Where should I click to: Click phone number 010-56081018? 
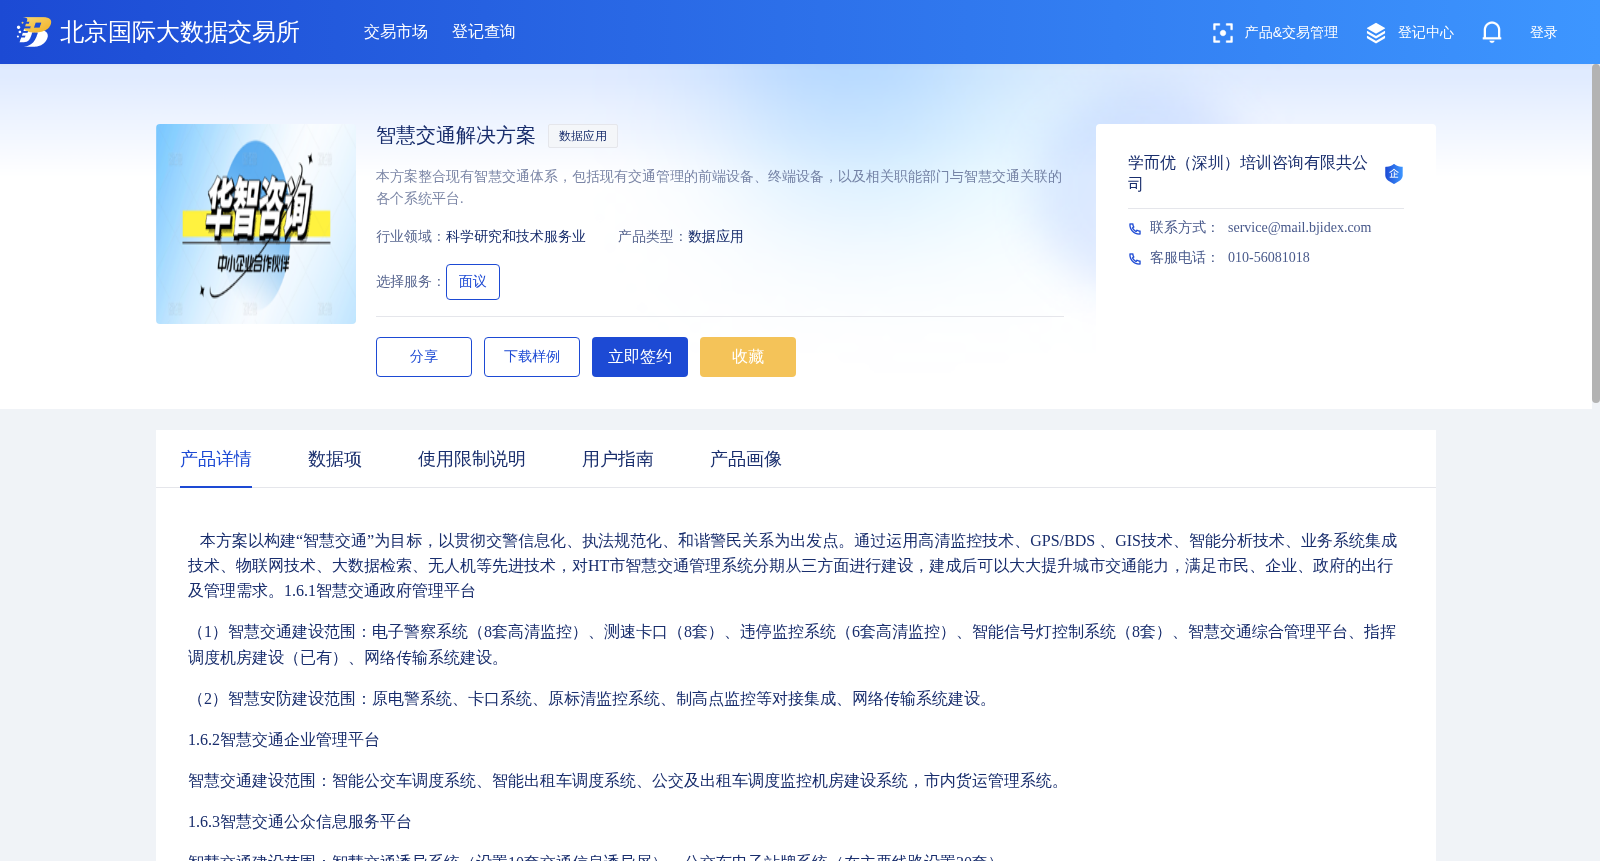[x=1269, y=258]
